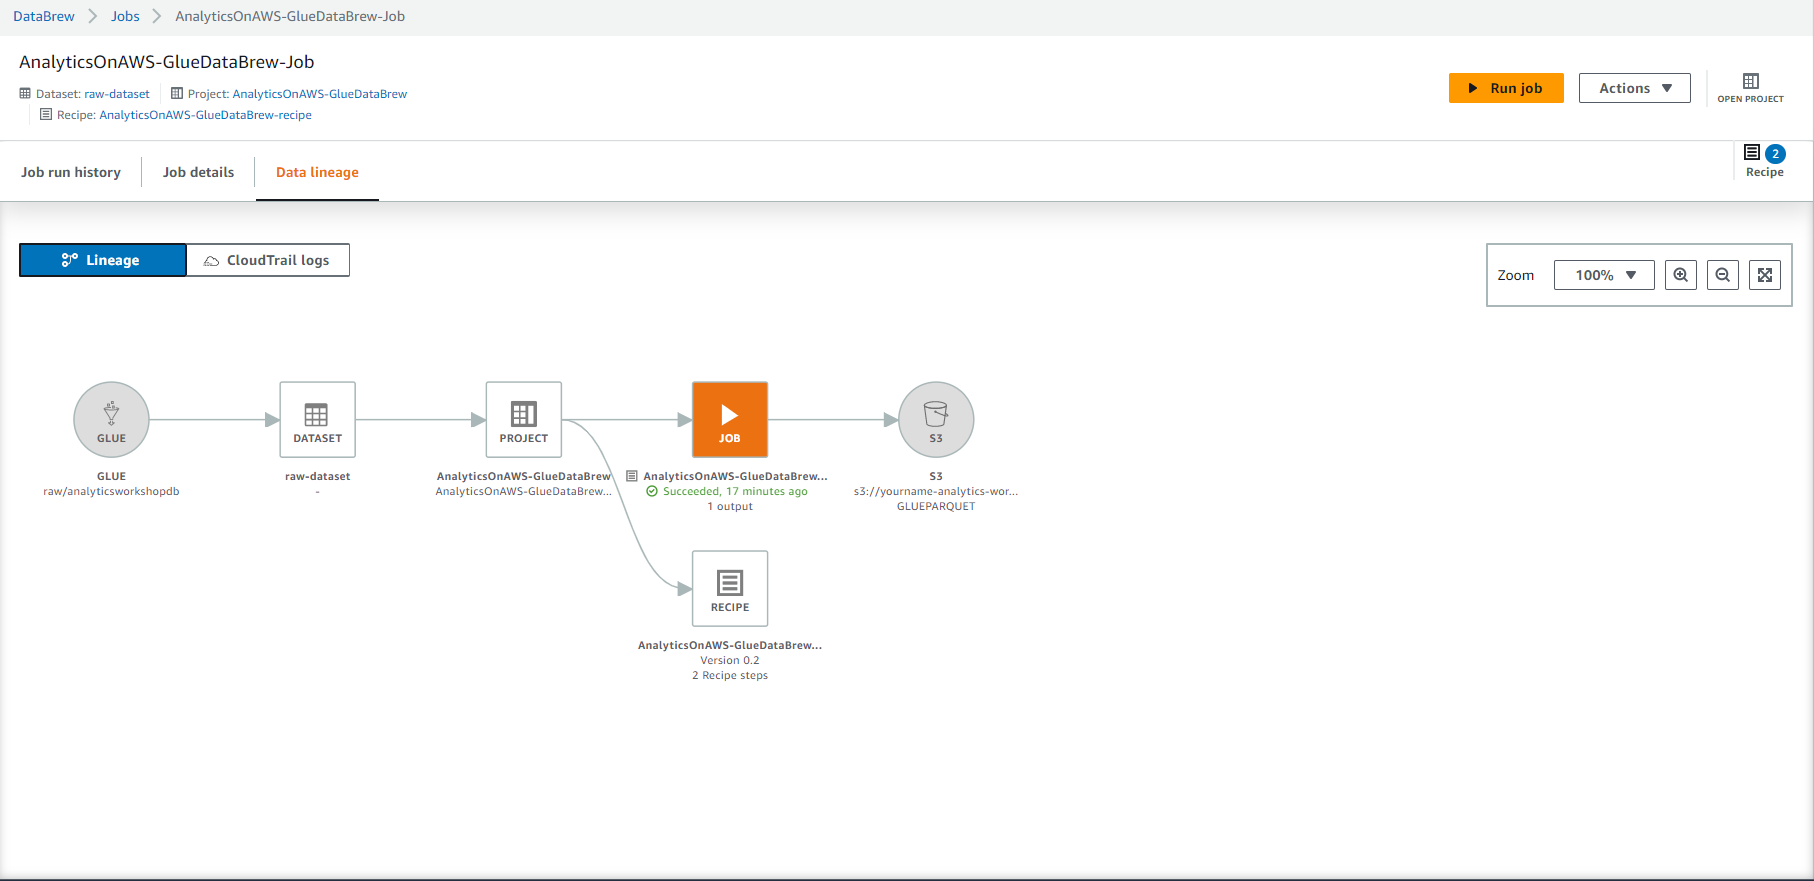
Task: Click the dataset grid icon next to Dataset label
Action: [x=25, y=94]
